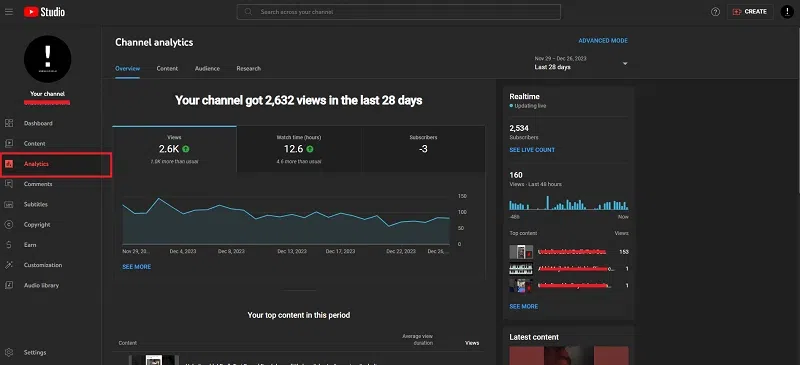Click 2,534 subscribers count
The height and width of the screenshot is (365, 800).
tap(519, 128)
